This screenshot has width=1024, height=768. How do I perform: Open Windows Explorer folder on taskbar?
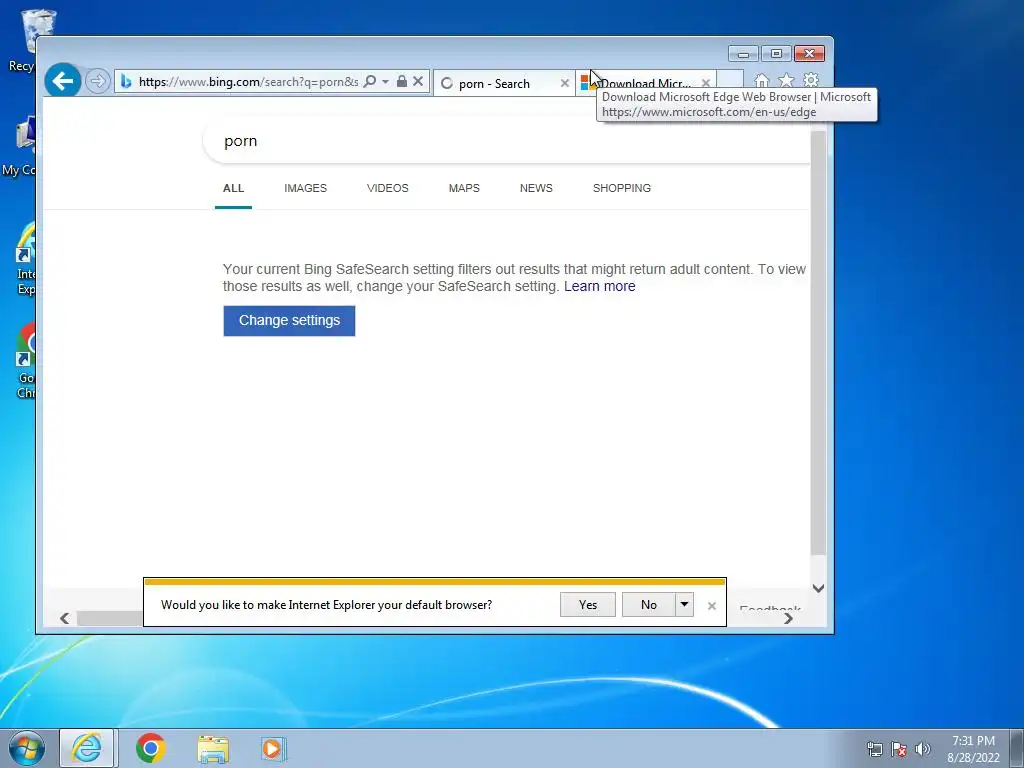[213, 749]
